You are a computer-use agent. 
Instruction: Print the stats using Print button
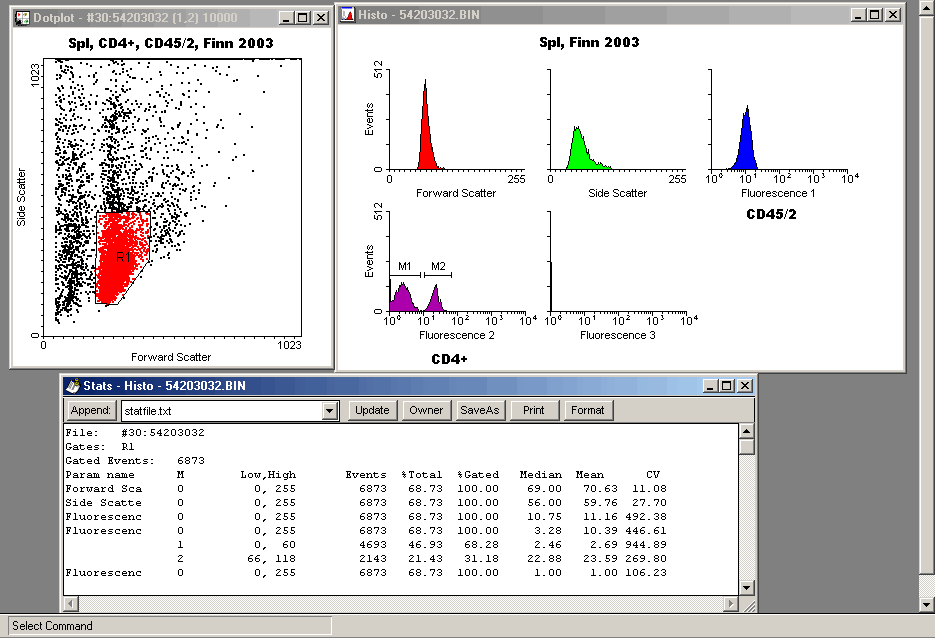pyautogui.click(x=534, y=410)
